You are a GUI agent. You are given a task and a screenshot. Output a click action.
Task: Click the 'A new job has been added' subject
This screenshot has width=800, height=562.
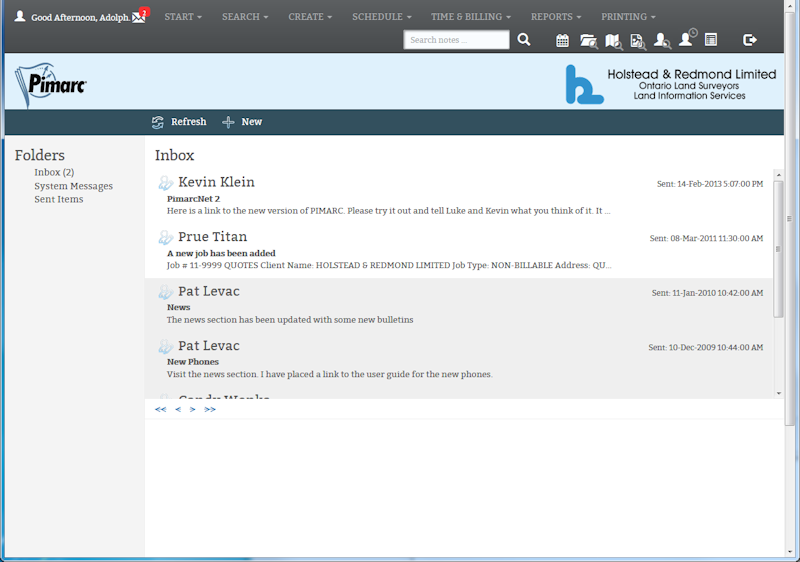(221, 253)
